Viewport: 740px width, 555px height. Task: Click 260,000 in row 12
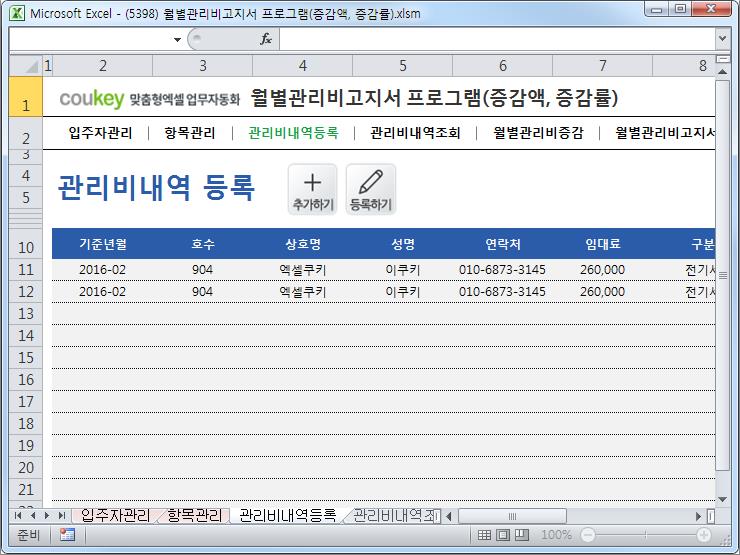click(x=603, y=292)
